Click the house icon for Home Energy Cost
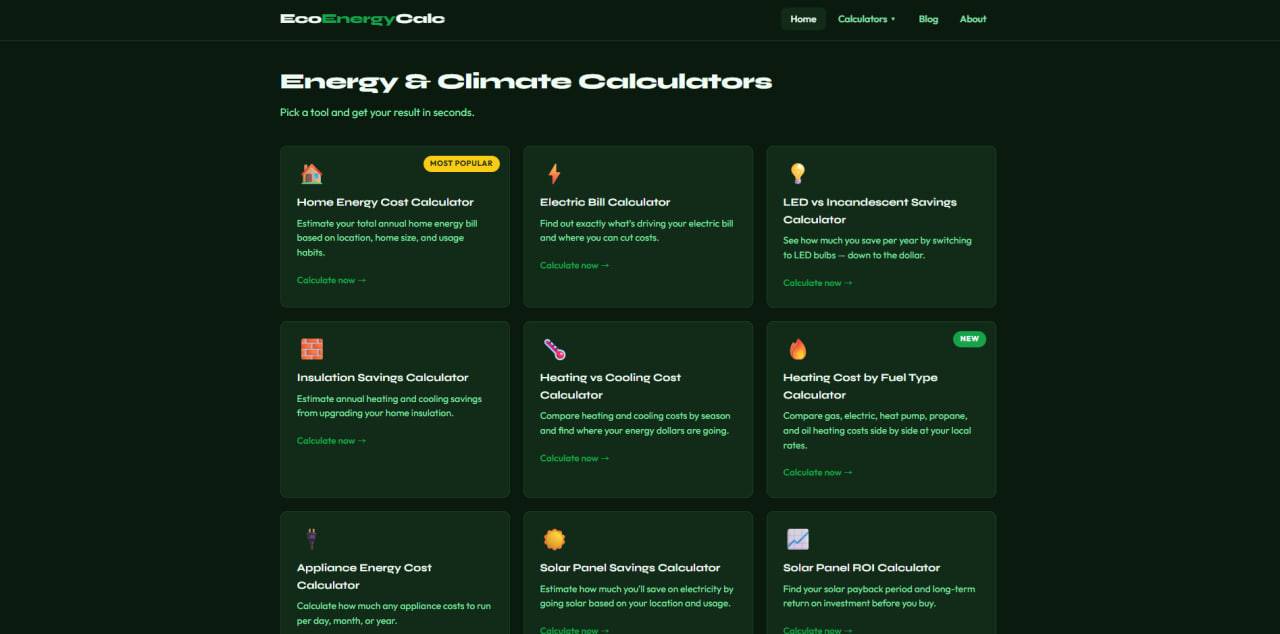The image size is (1280, 634). (x=312, y=174)
